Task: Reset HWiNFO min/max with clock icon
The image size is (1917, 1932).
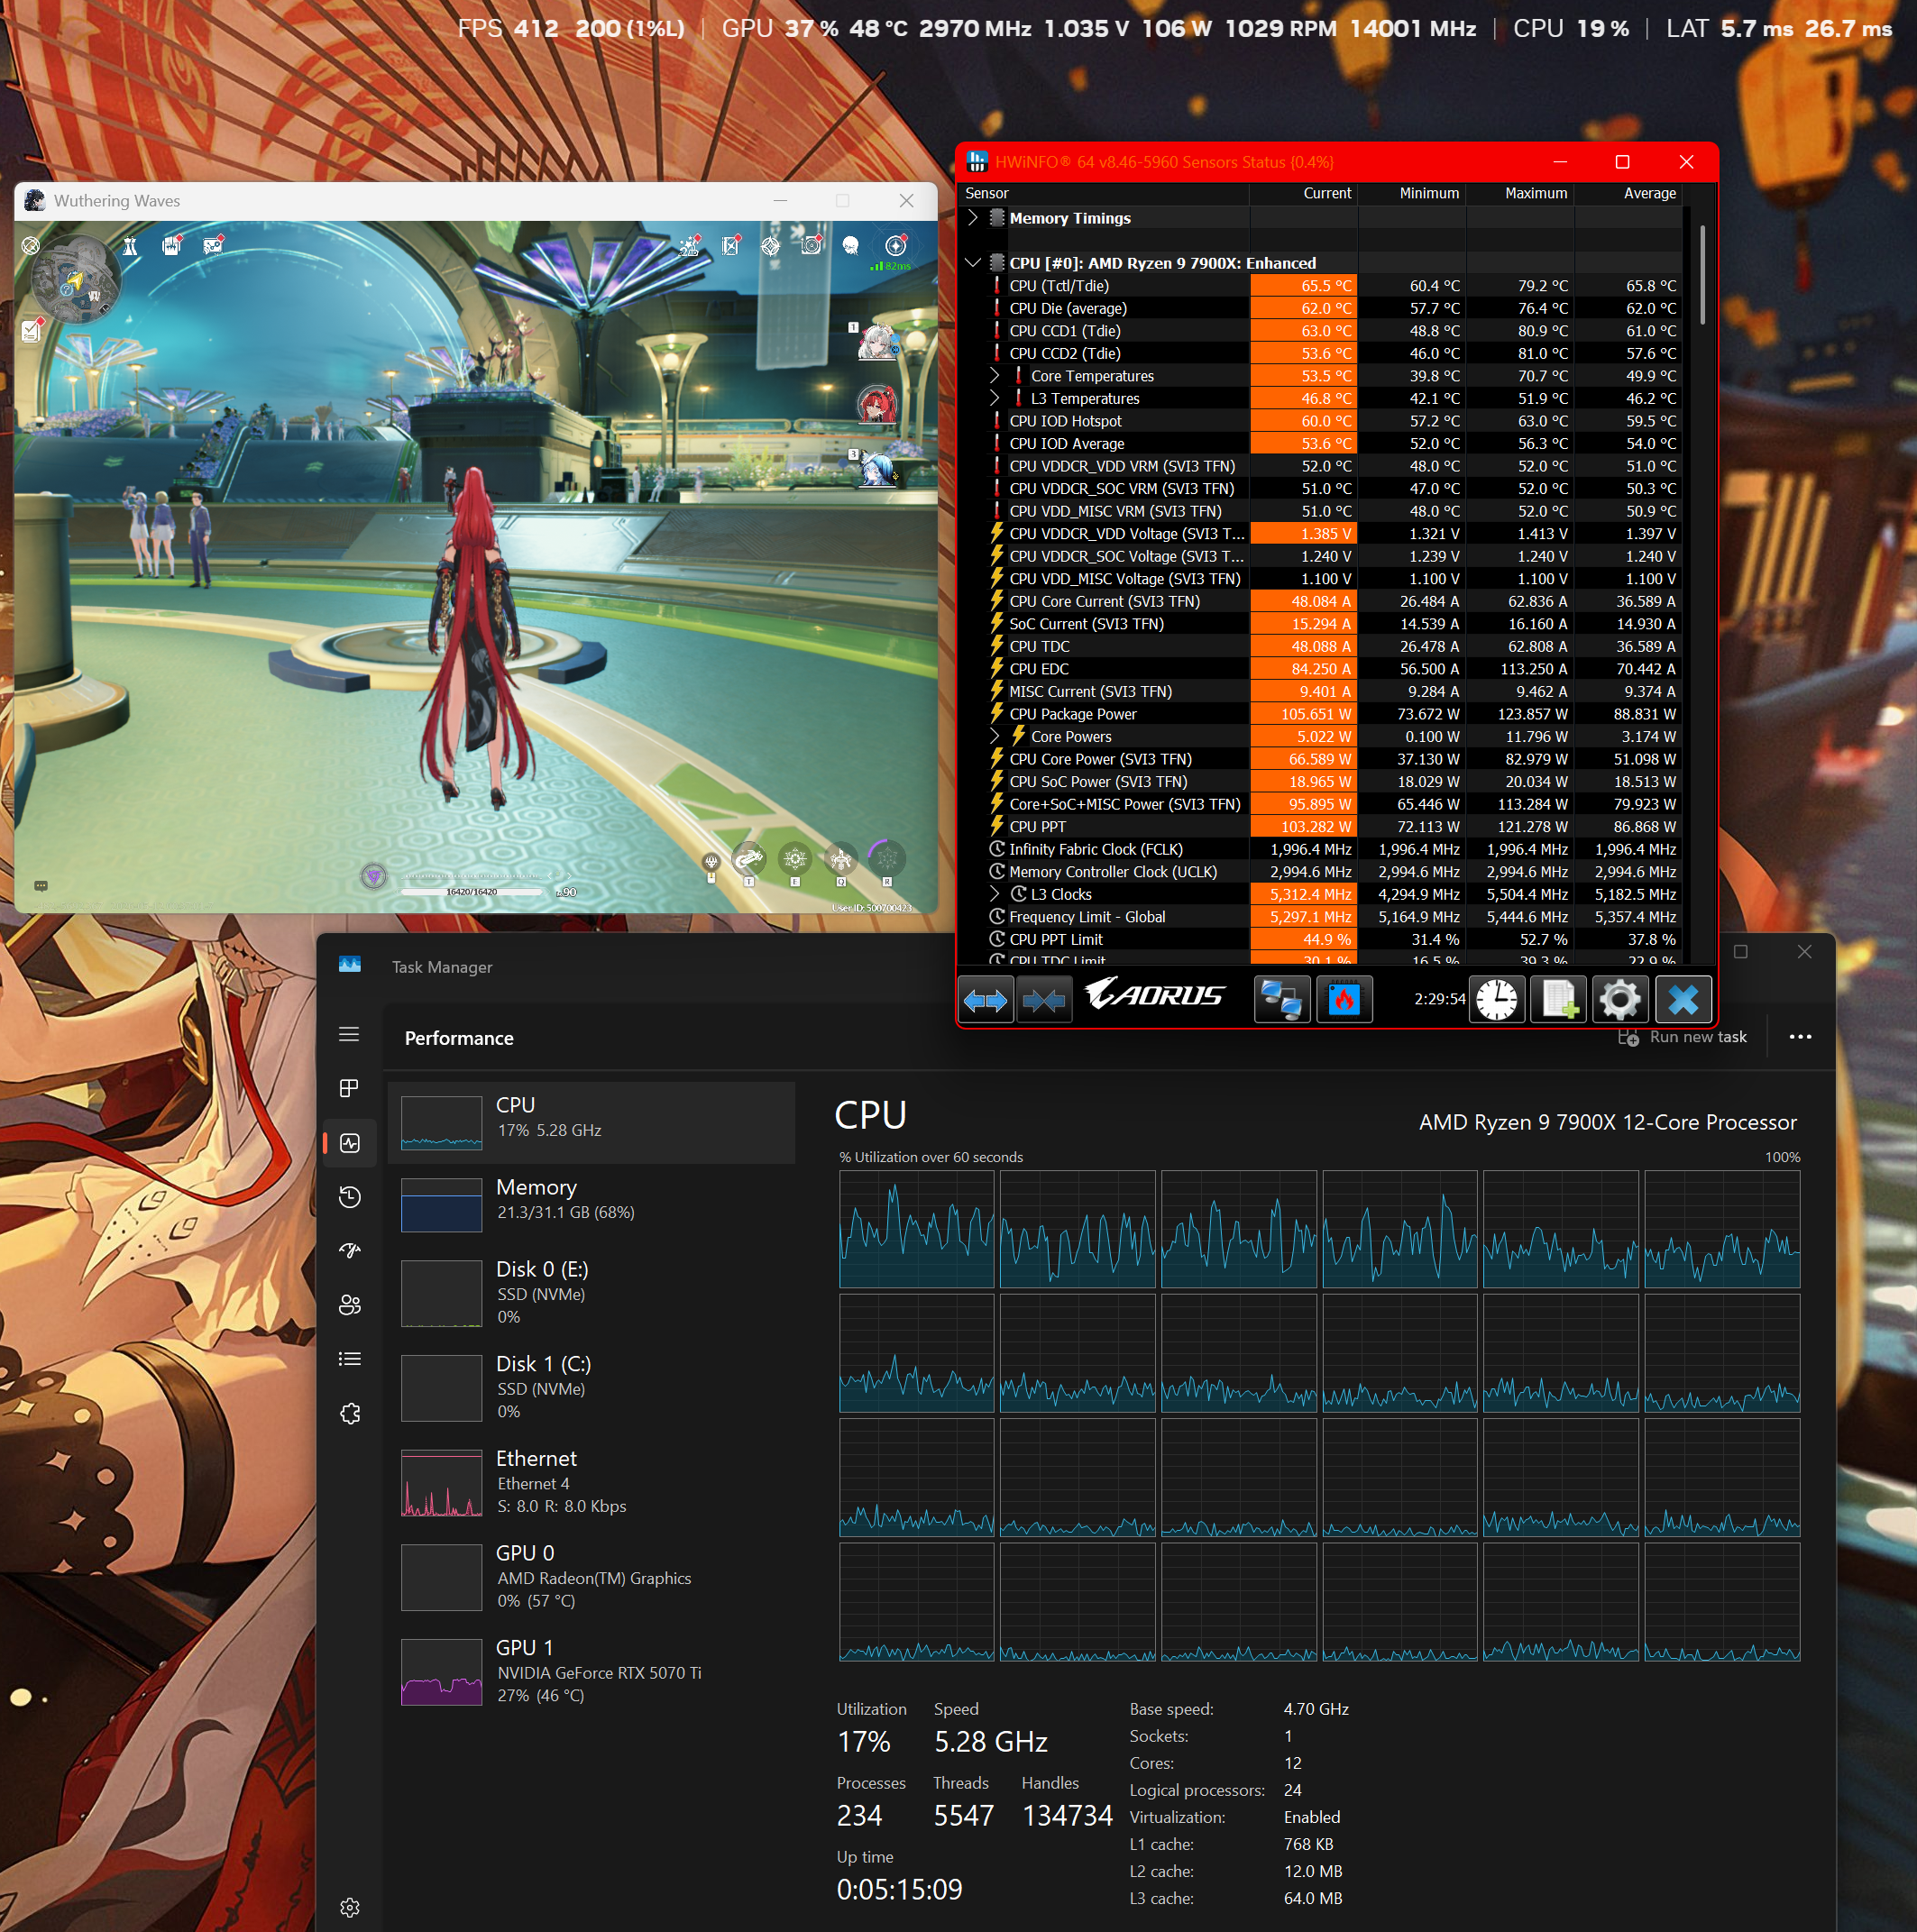Action: 1496,1000
